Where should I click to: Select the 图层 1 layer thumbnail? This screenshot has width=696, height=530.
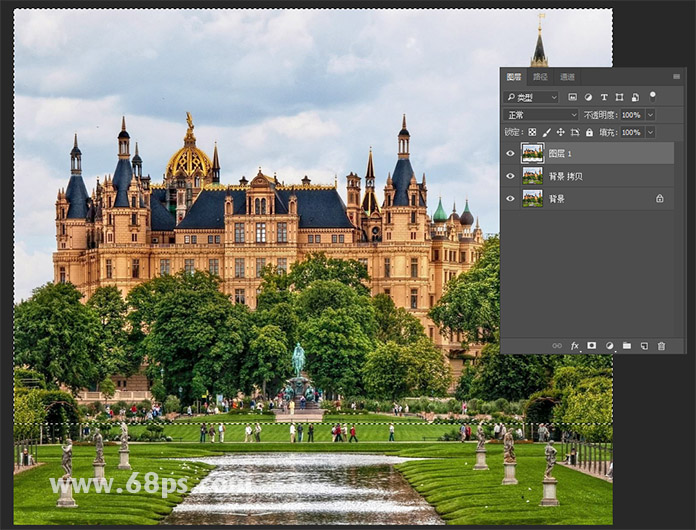pyautogui.click(x=532, y=153)
